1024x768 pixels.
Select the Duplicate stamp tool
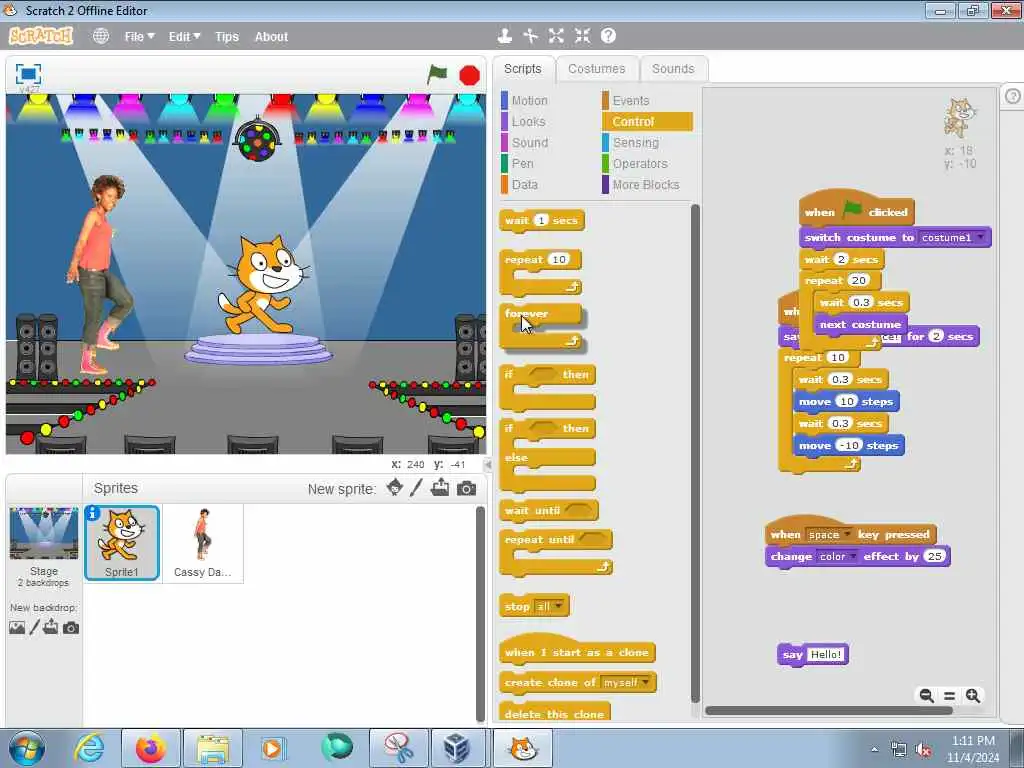[x=504, y=36]
